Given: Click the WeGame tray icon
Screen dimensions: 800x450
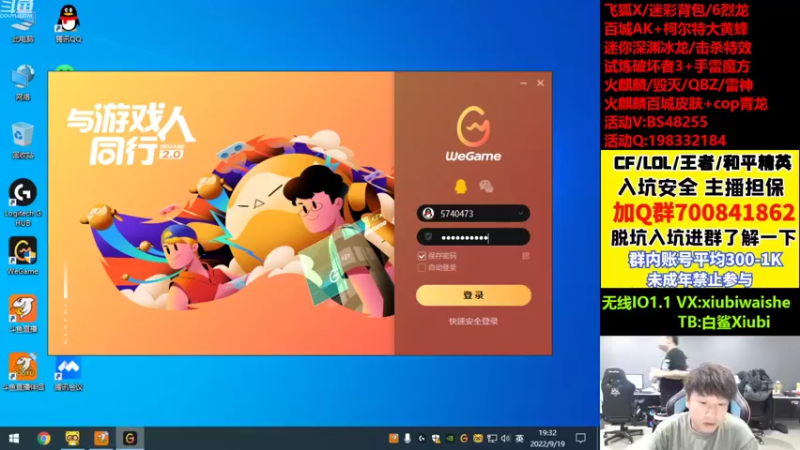Looking at the screenshot, I should (x=464, y=438).
